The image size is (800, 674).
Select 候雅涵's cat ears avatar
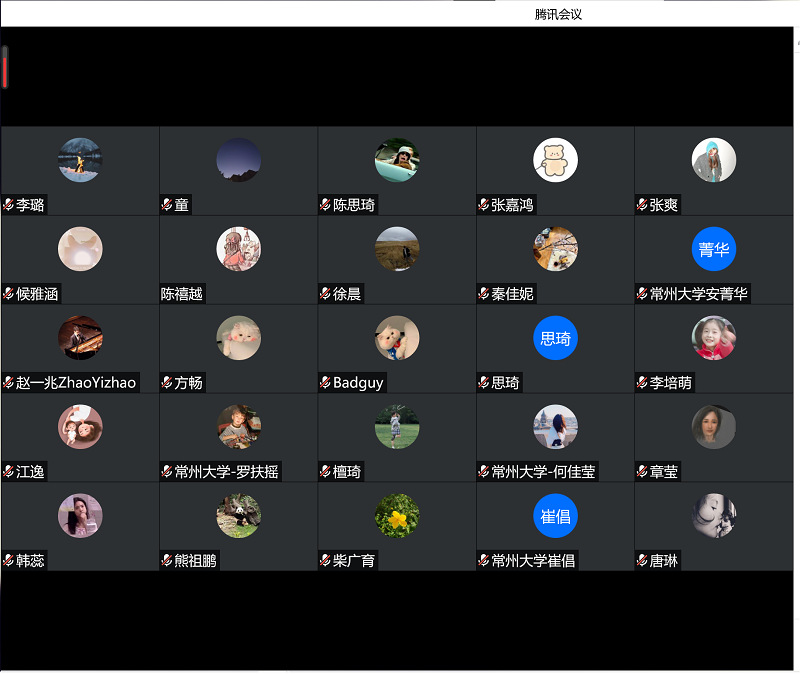click(x=80, y=249)
